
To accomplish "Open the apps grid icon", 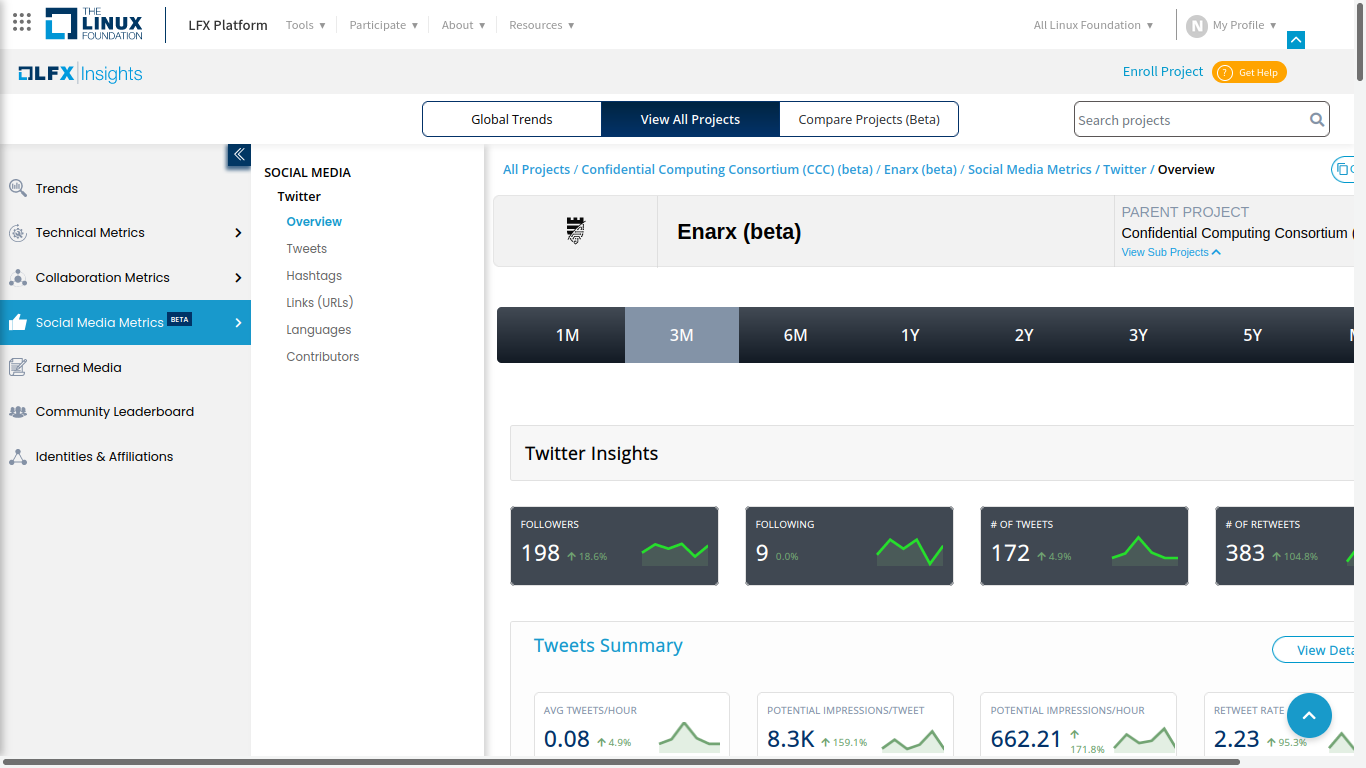I will click(x=22, y=22).
